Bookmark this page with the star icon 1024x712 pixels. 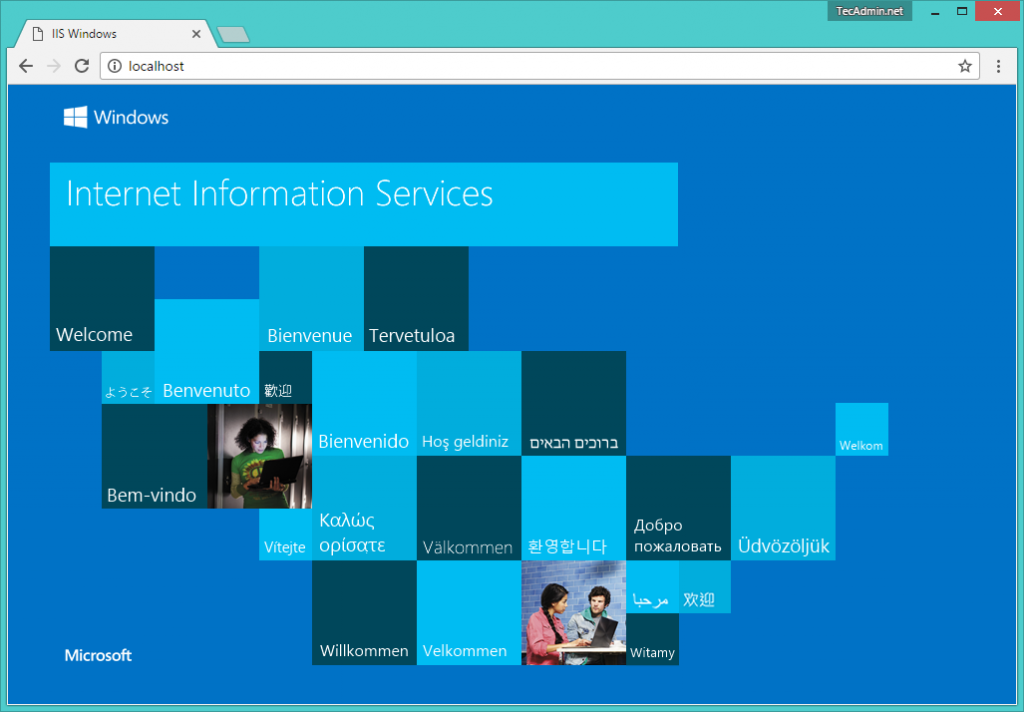coord(965,66)
